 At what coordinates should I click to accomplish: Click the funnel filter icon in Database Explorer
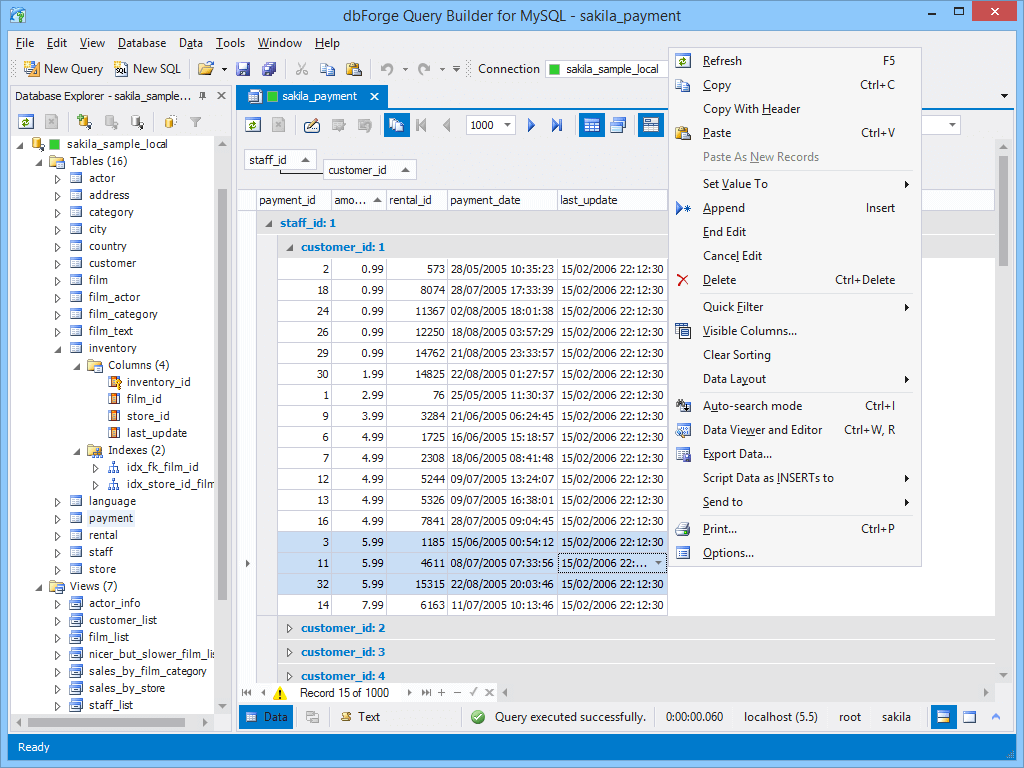click(x=195, y=121)
